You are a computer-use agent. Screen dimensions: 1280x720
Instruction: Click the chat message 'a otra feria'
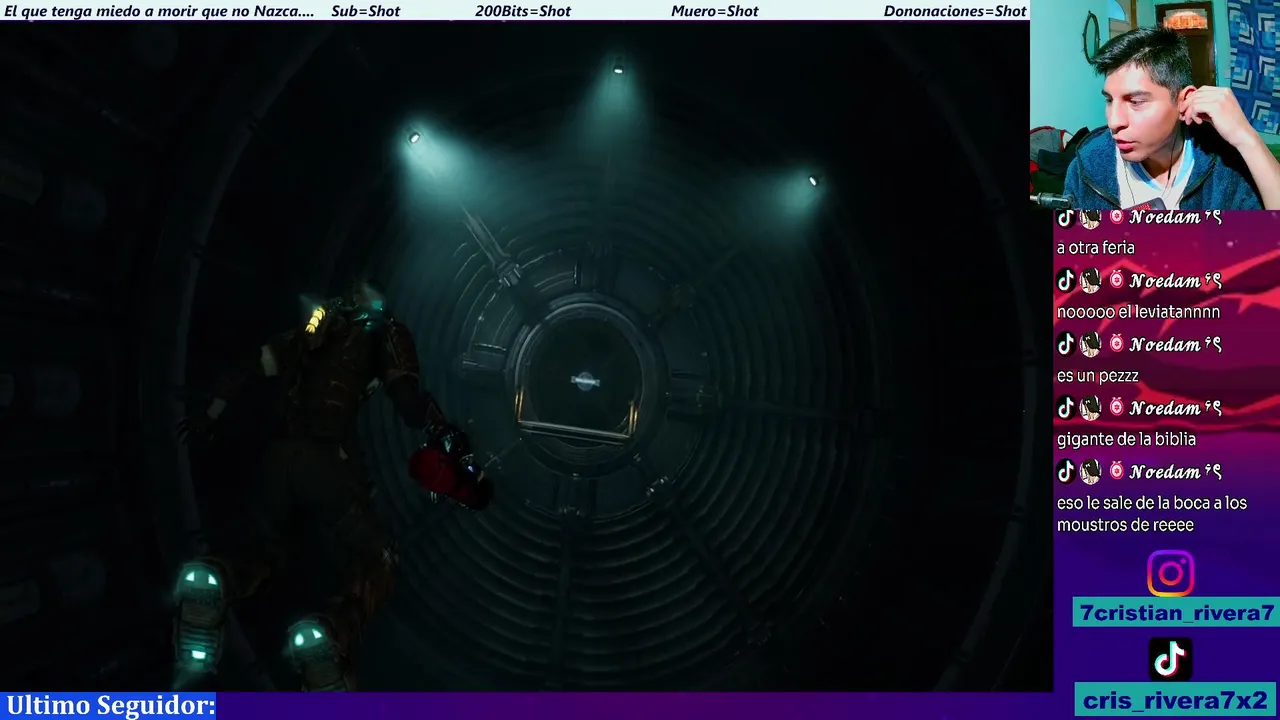(1095, 248)
